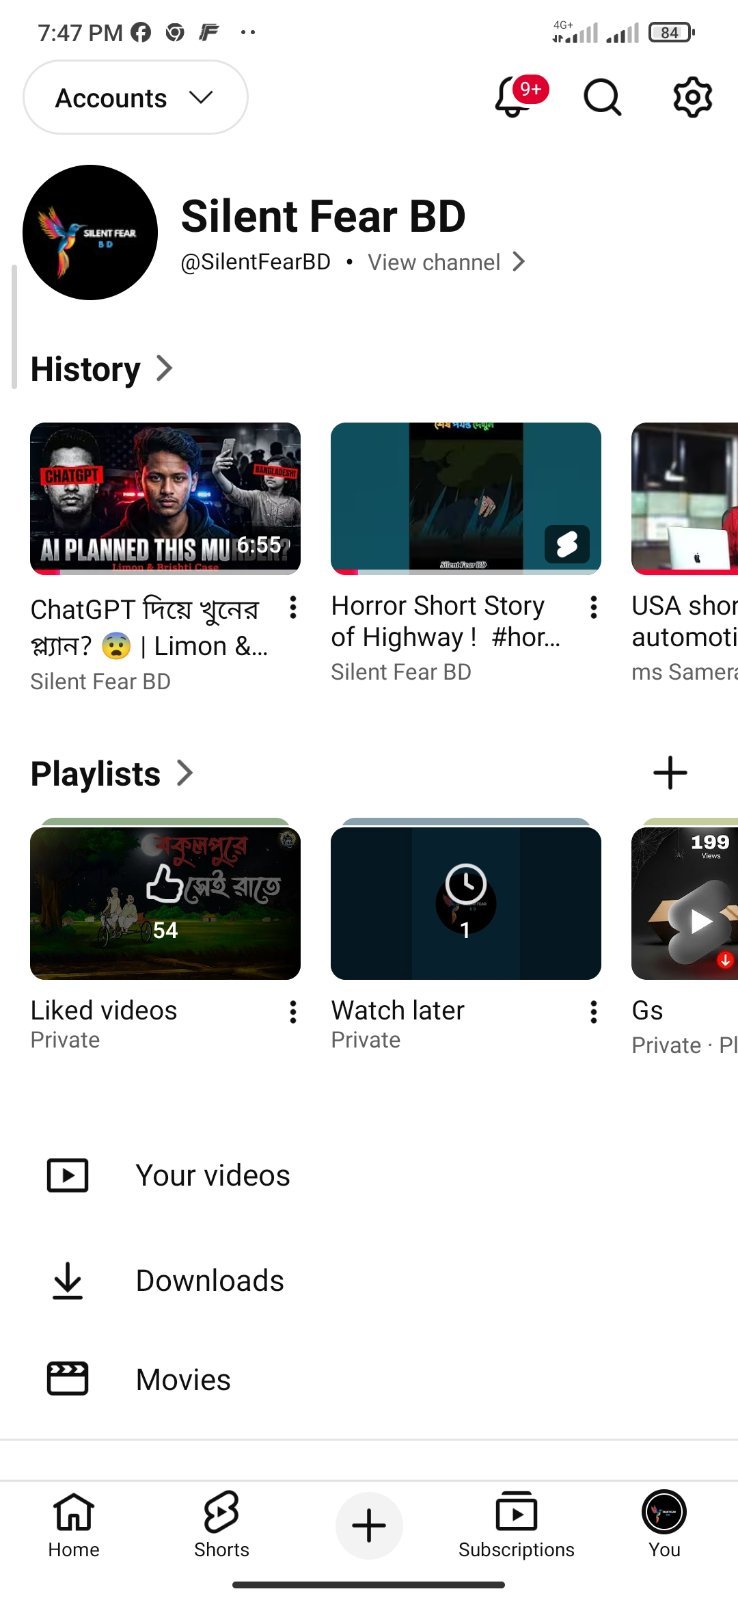Select the You tab
This screenshot has width=738, height=1600.
pyautogui.click(x=664, y=1525)
